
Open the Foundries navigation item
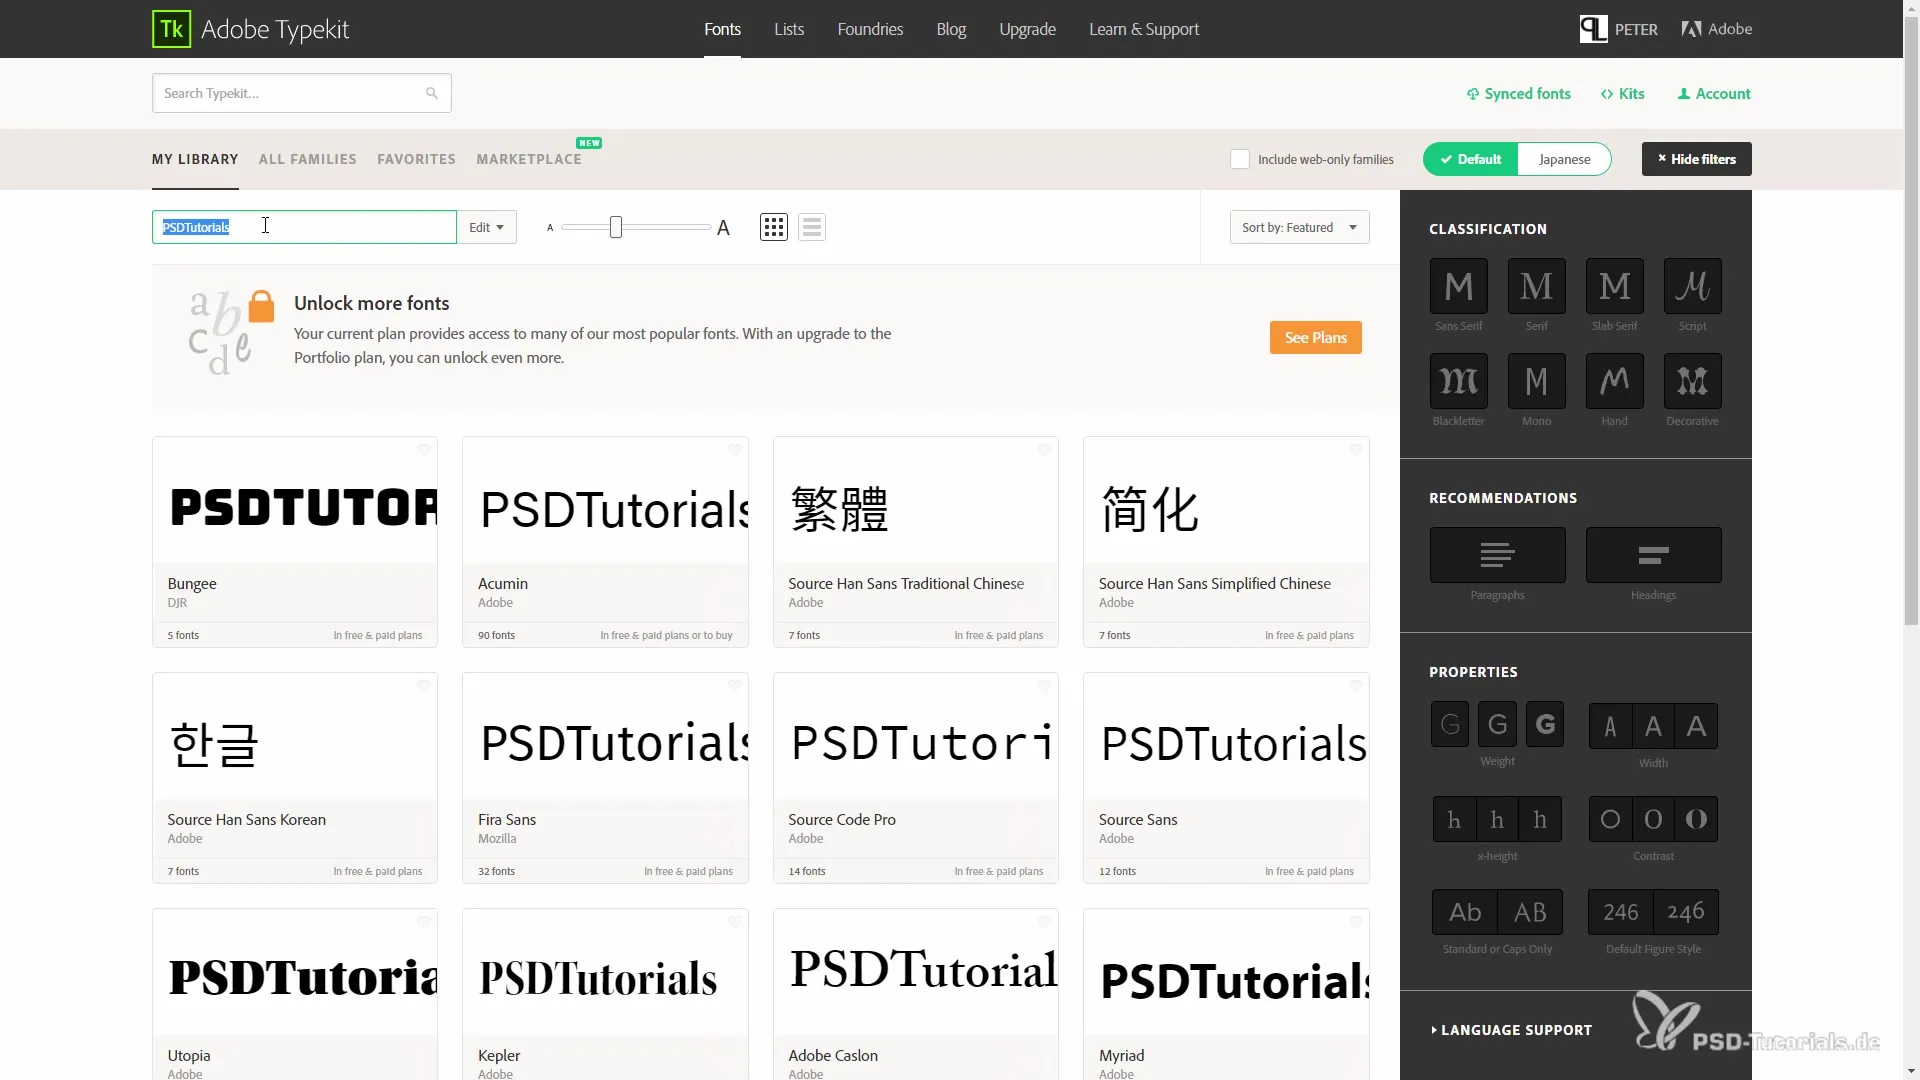(870, 29)
